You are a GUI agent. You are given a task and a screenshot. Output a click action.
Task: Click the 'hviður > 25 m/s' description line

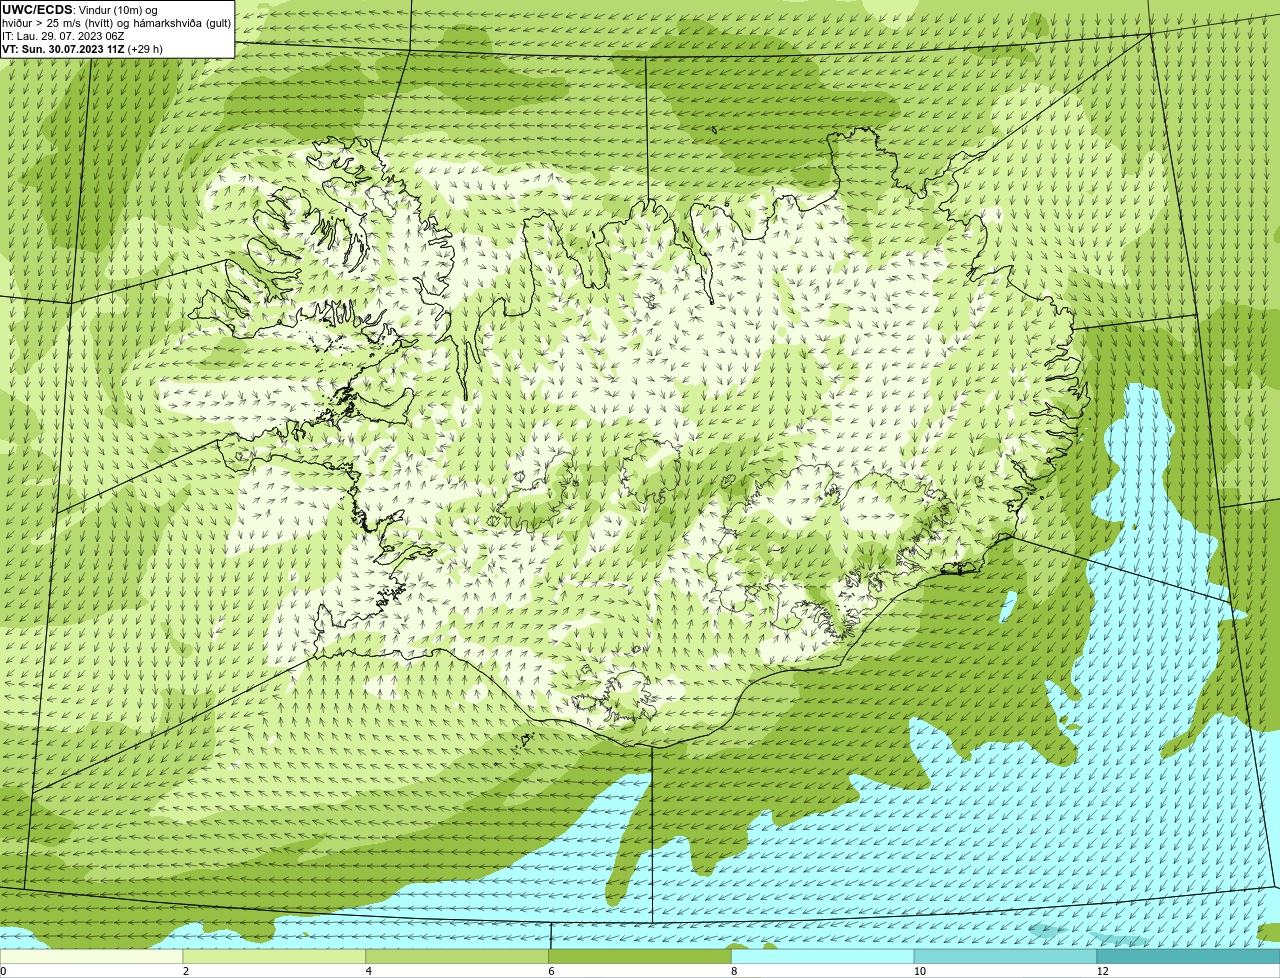[x=116, y=23]
